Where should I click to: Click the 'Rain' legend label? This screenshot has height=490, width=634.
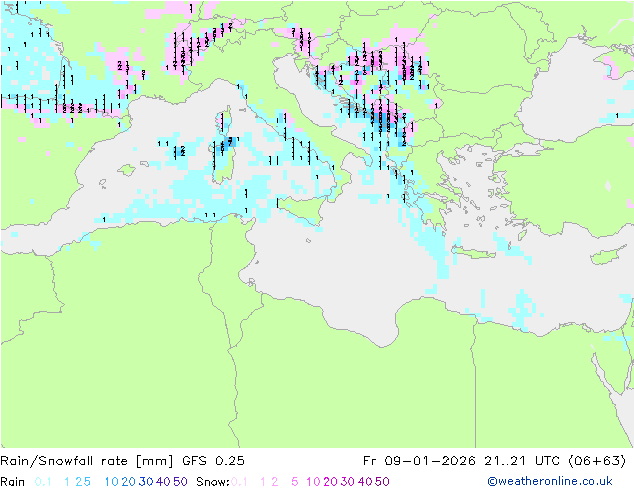(x=13, y=482)
